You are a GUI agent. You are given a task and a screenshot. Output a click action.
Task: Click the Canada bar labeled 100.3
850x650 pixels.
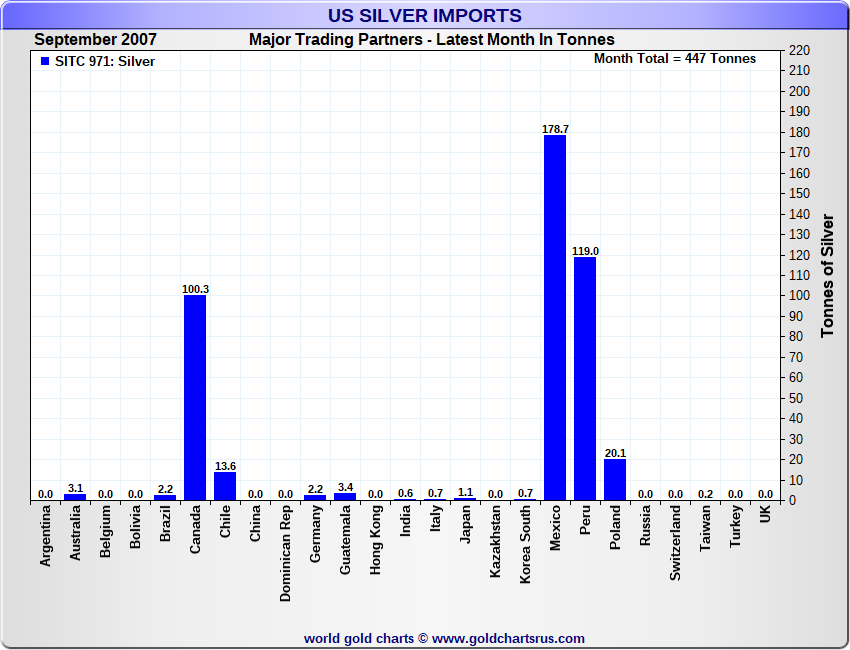tap(195, 398)
